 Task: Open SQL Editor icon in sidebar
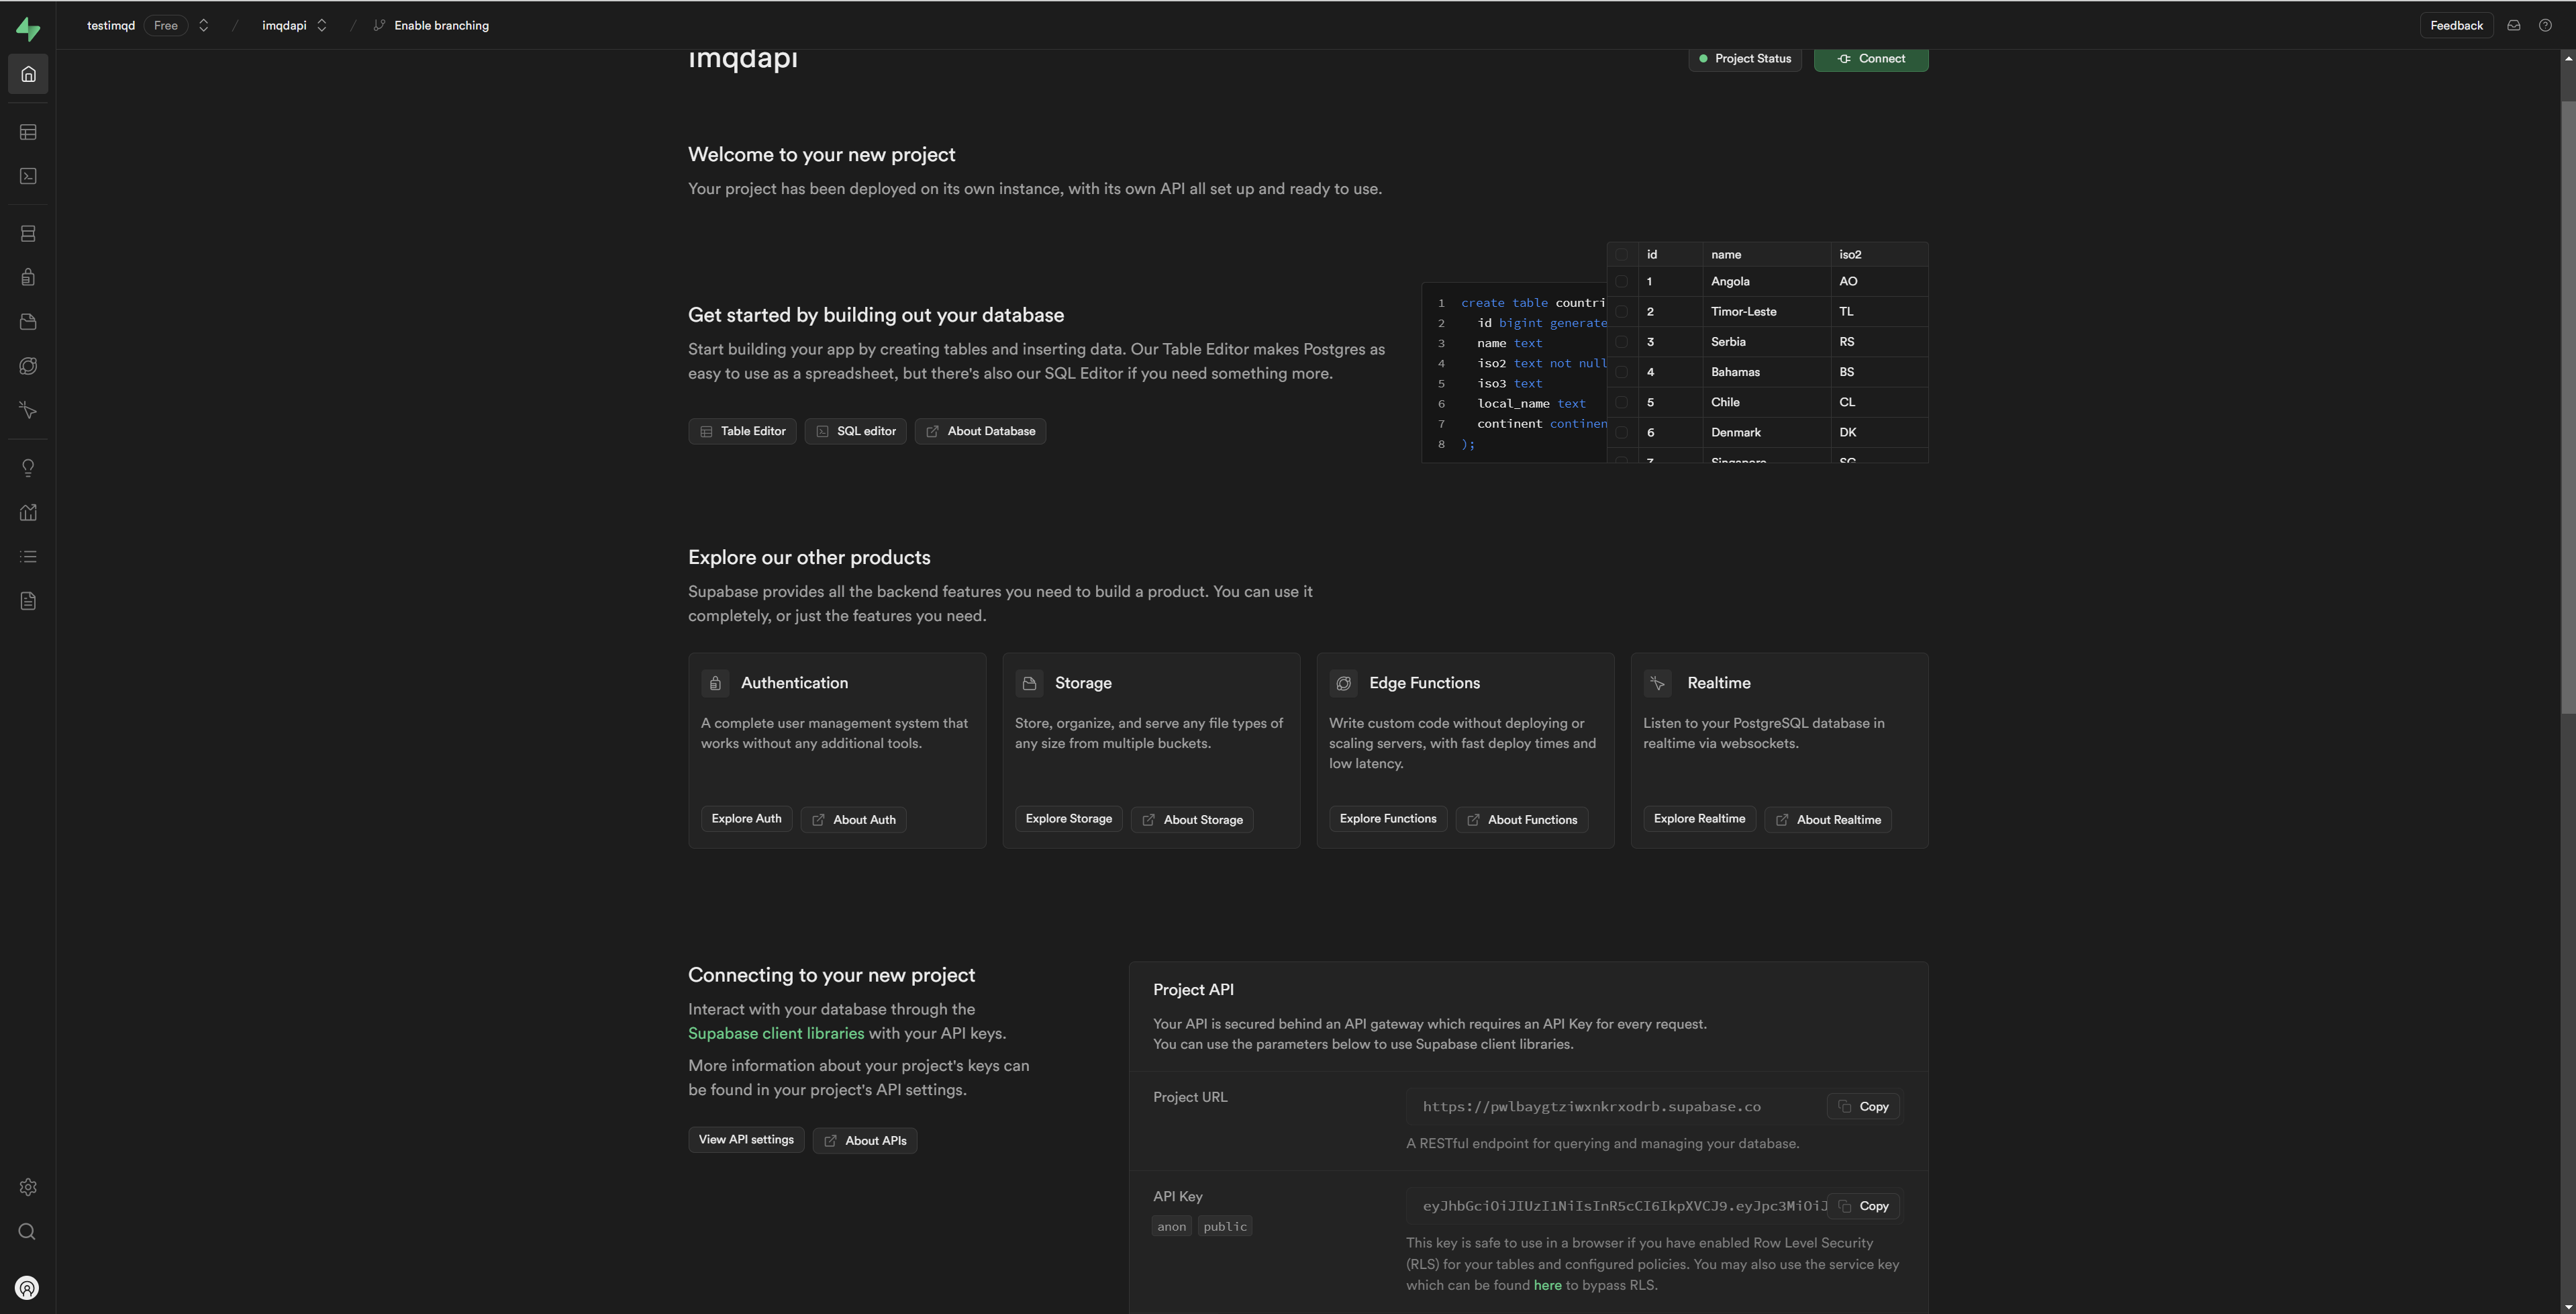click(x=28, y=176)
